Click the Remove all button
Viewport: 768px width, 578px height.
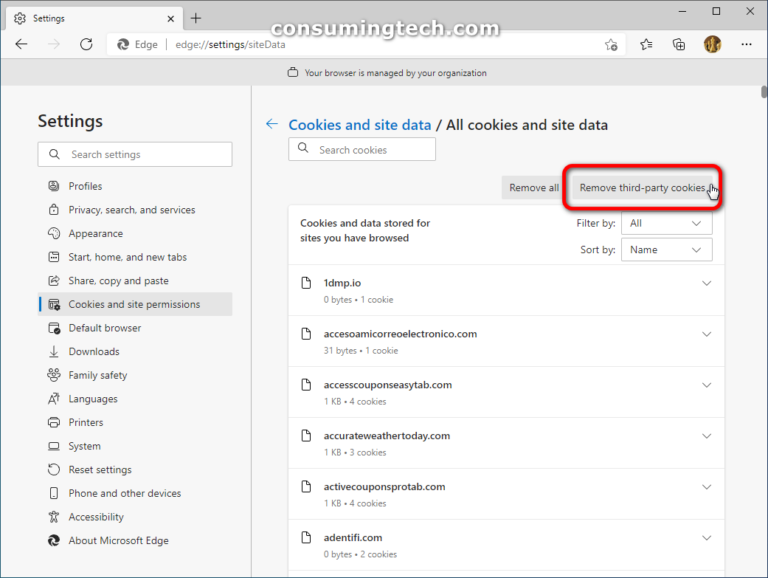tap(533, 188)
